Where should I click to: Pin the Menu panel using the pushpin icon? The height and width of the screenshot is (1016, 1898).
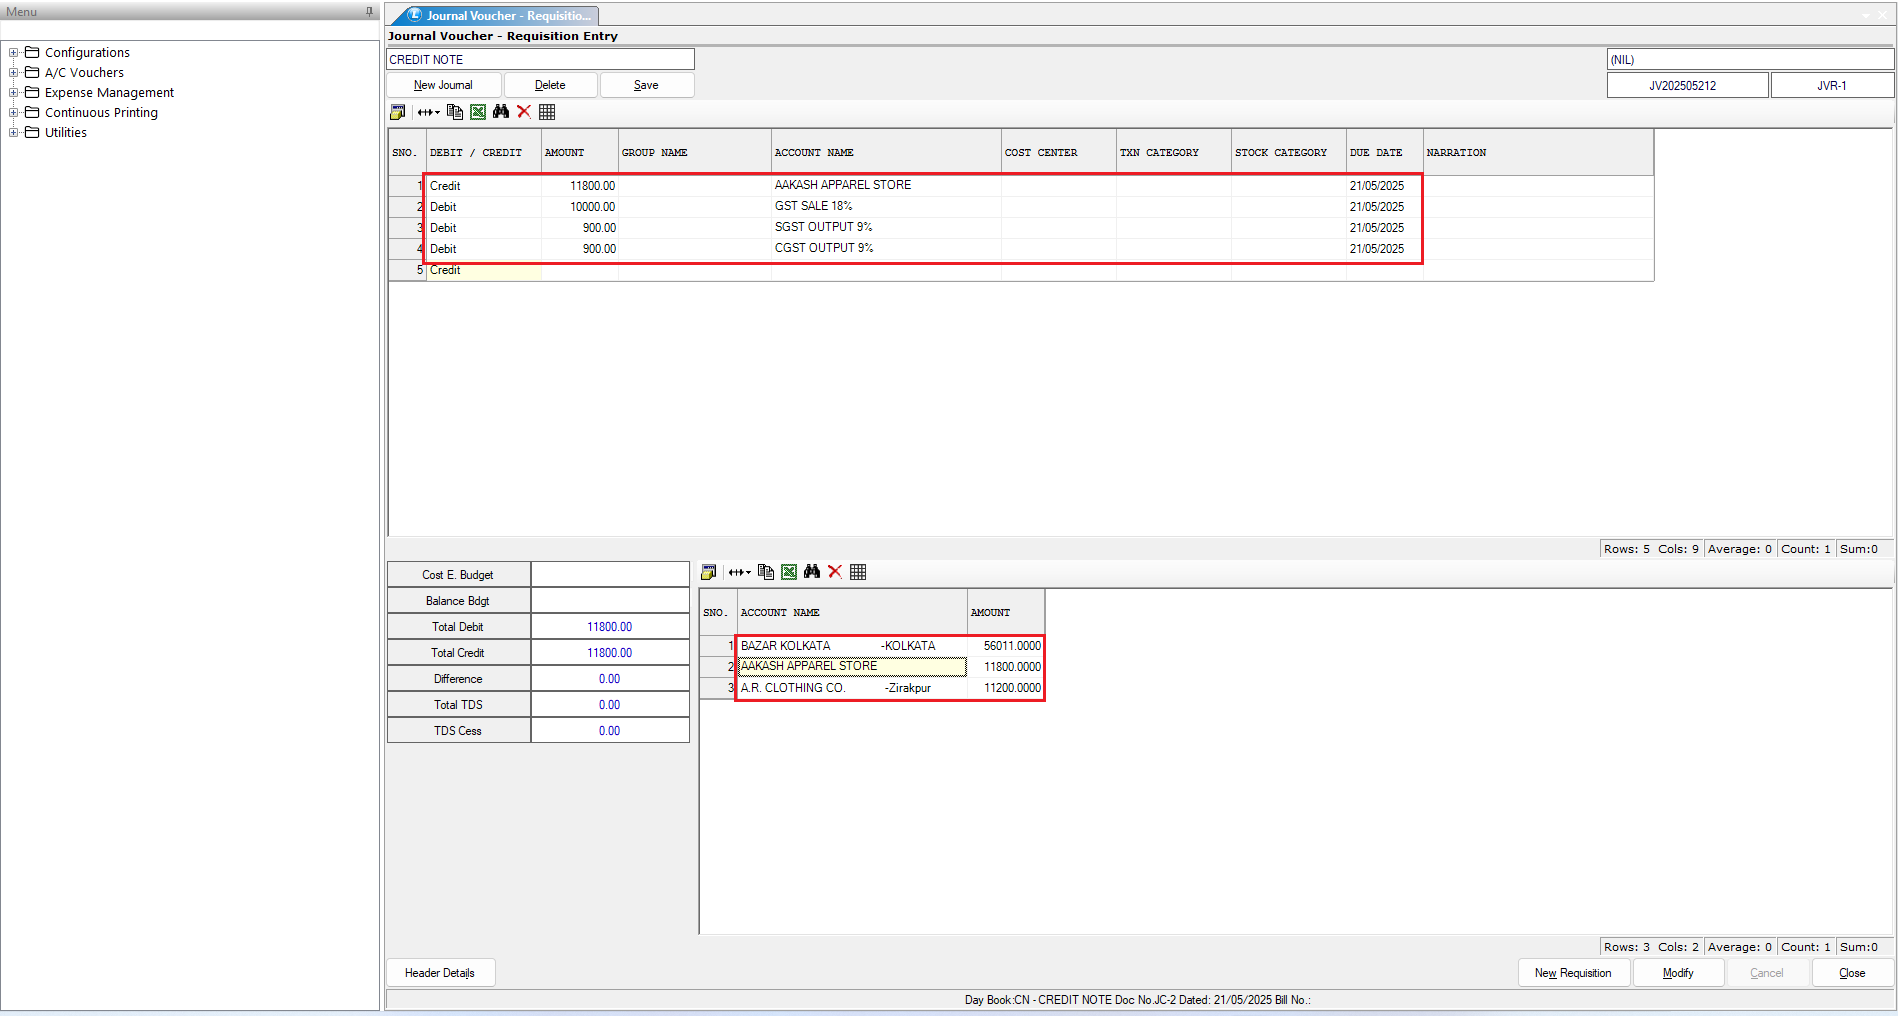click(x=370, y=12)
